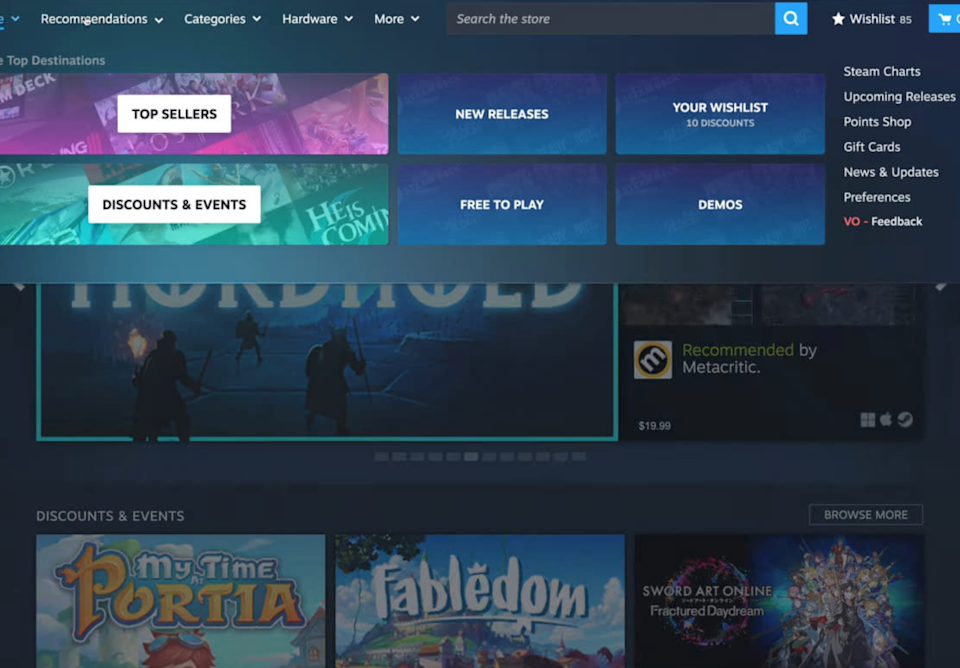Select the Apple platform icon near the price

886,420
